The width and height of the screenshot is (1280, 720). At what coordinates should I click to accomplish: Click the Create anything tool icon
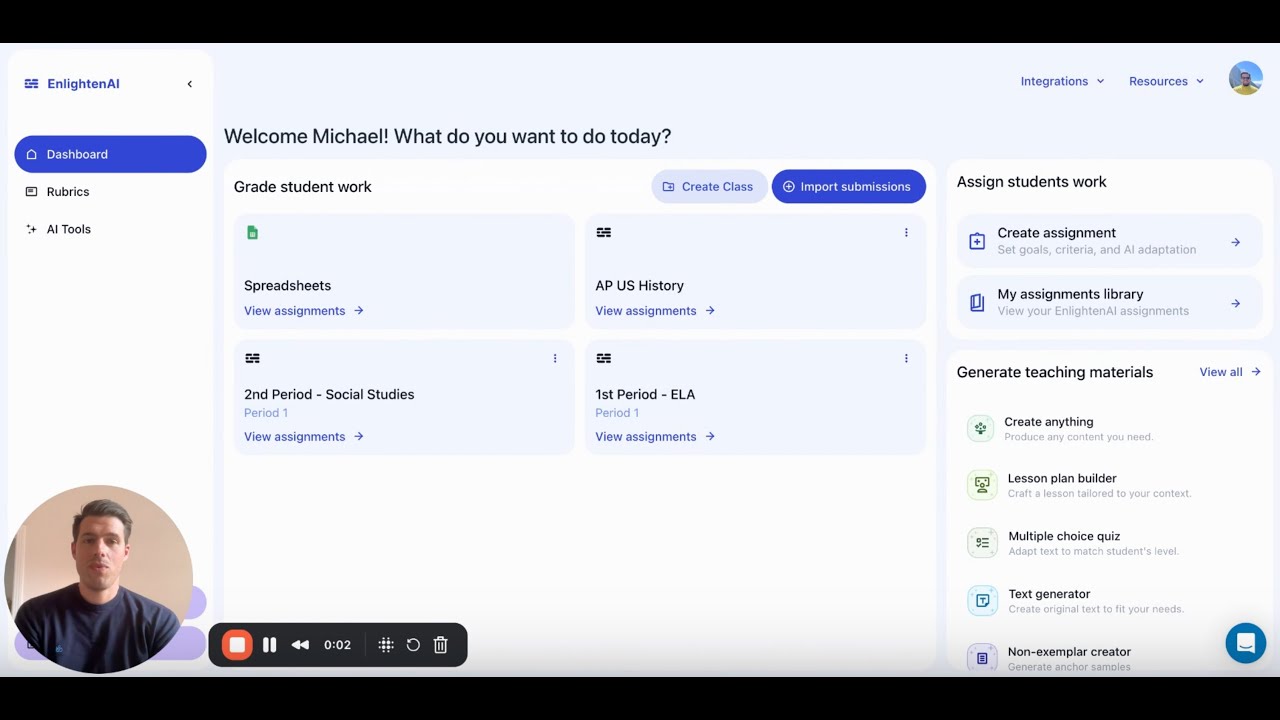[x=981, y=429]
